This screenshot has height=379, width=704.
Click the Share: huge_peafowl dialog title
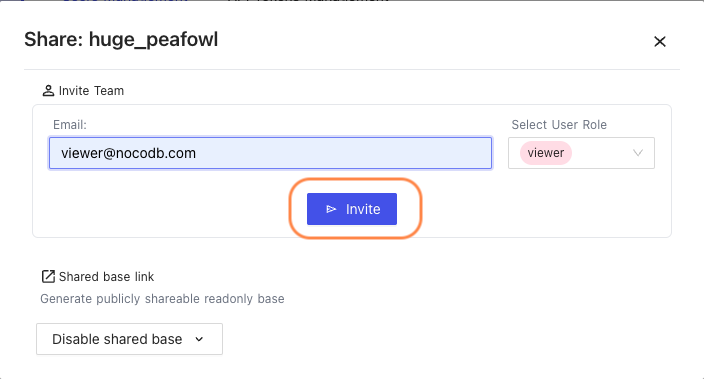pyautogui.click(x=121, y=40)
